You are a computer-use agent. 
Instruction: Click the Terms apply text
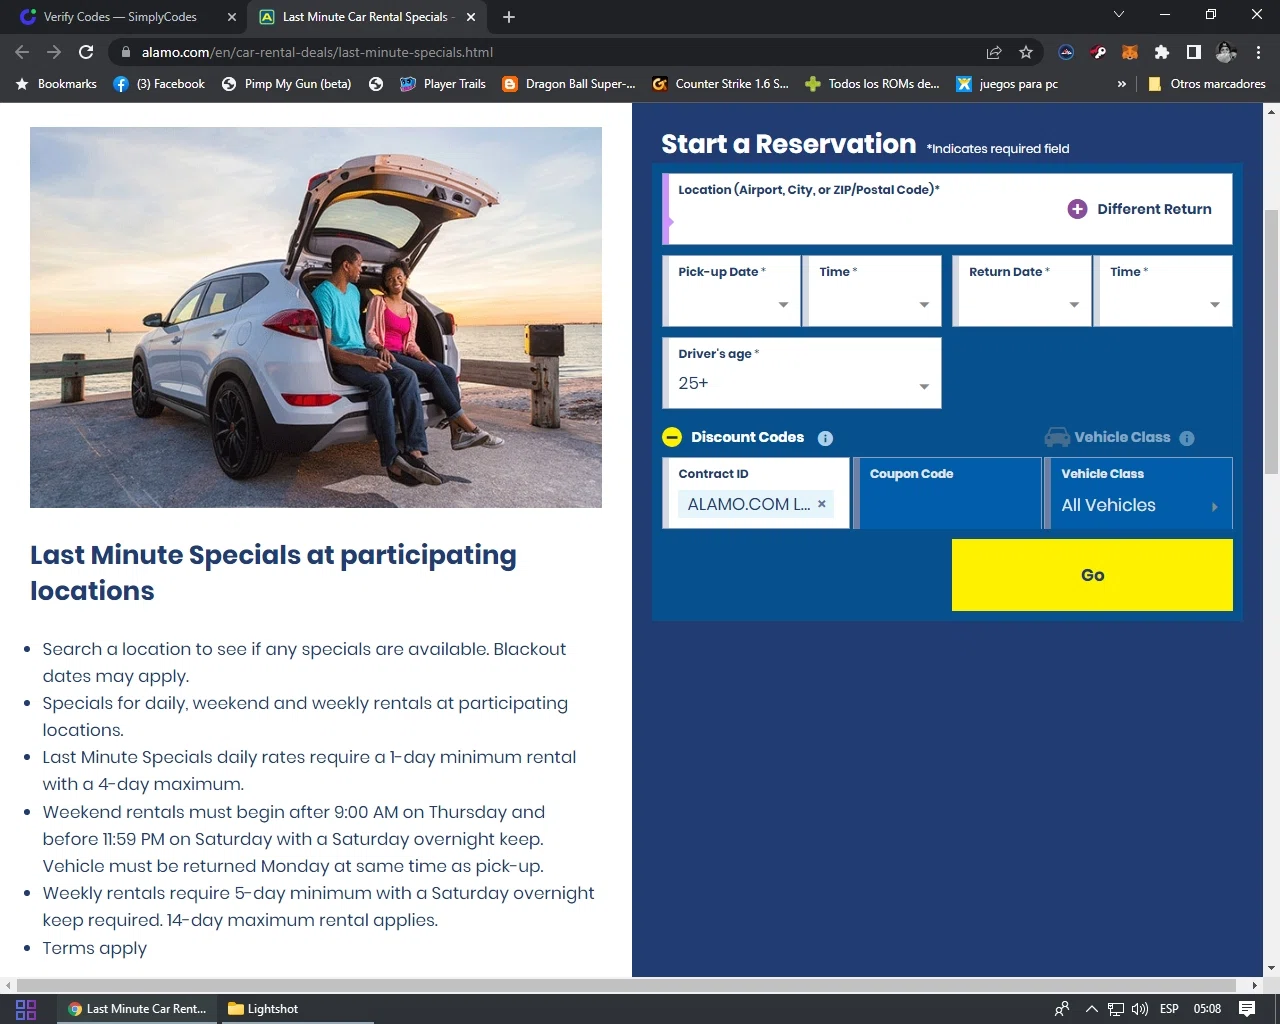(x=94, y=948)
